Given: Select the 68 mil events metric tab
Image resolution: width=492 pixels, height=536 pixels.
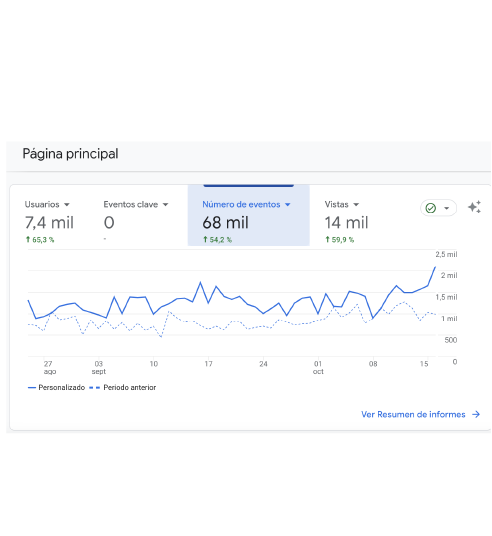Looking at the screenshot, I should [249, 215].
